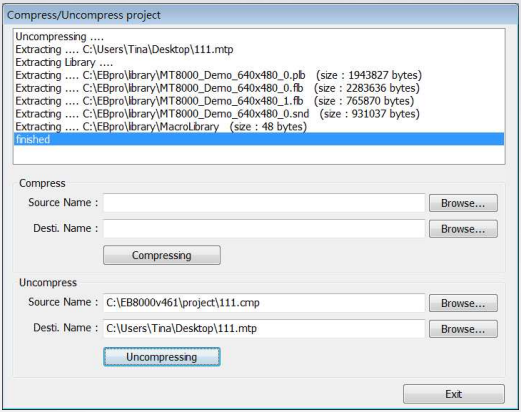Focus the Compress Desti. Name field

pos(264,229)
